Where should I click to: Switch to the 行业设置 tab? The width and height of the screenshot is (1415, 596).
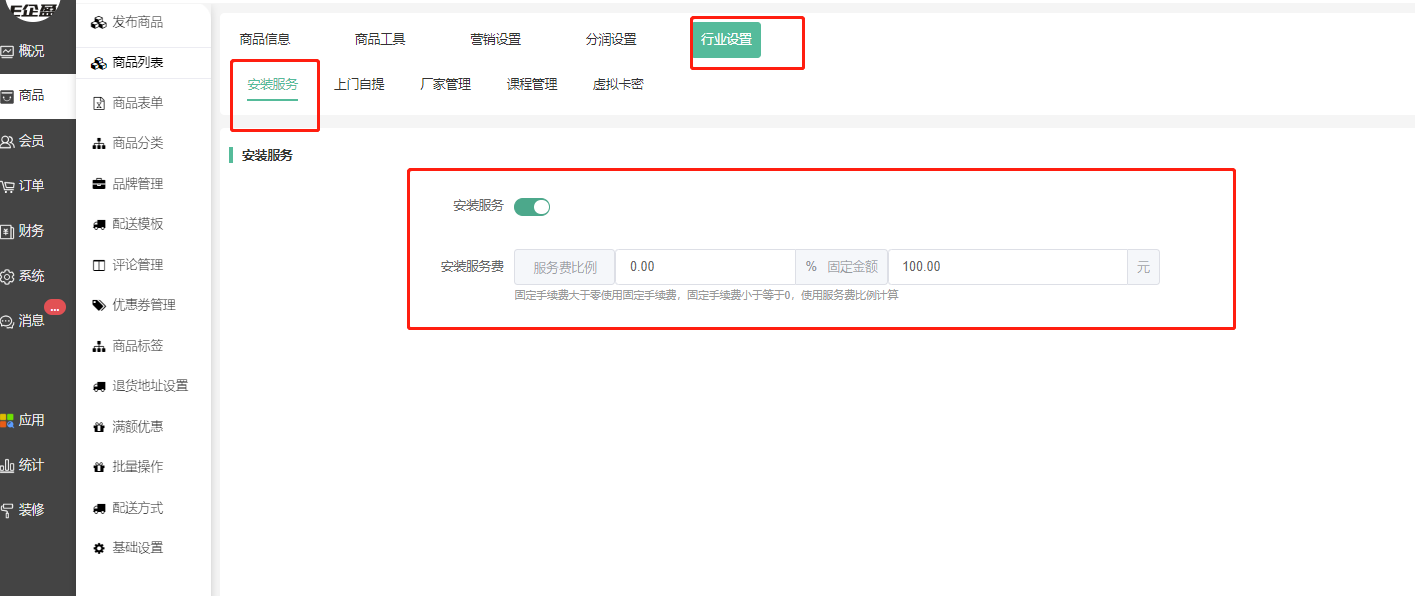coord(725,40)
